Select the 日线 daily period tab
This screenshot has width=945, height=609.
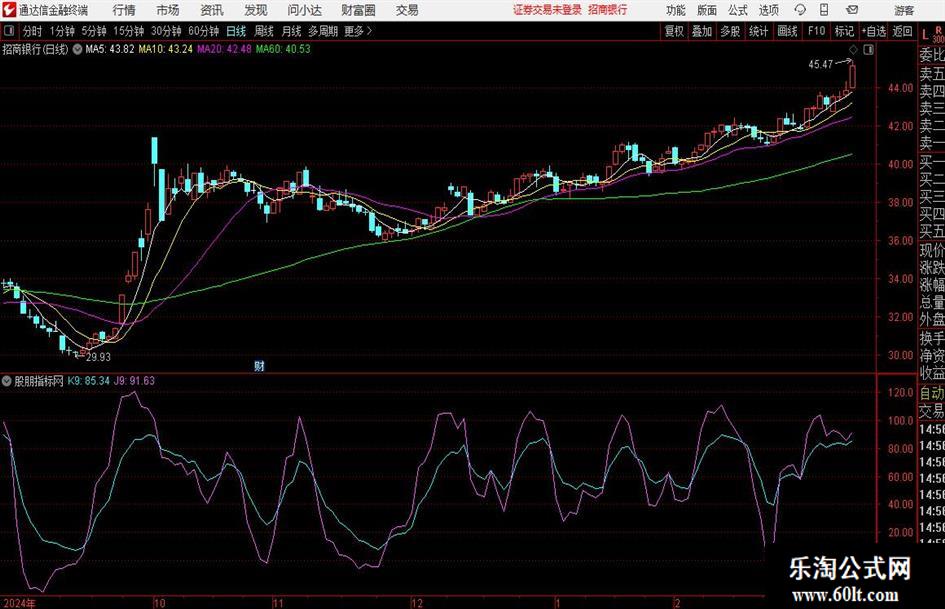tap(236, 31)
